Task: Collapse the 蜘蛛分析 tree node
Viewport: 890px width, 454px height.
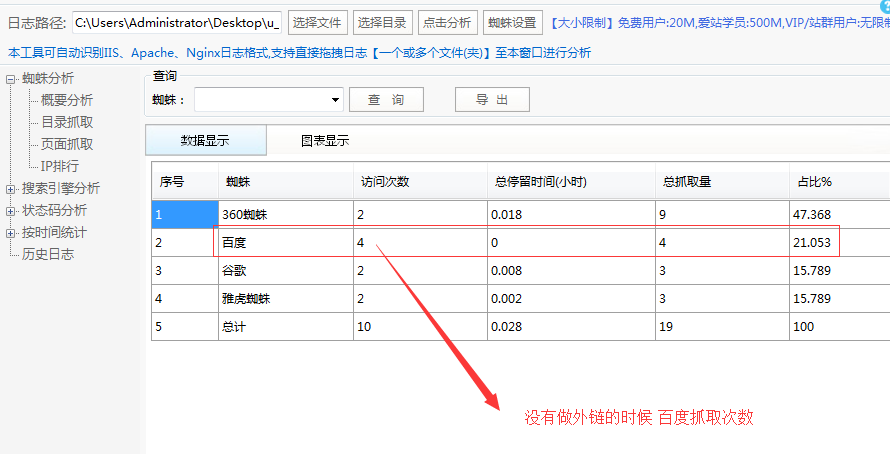Action: 11,79
